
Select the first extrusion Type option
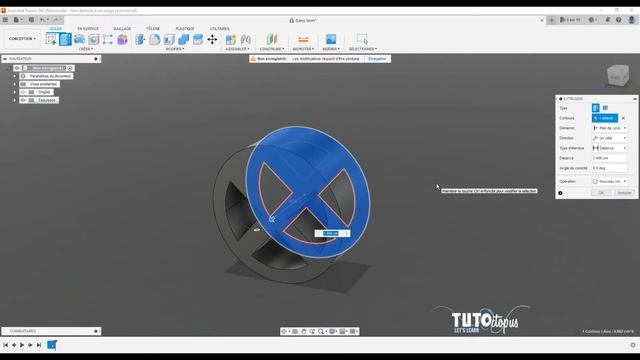tap(596, 108)
